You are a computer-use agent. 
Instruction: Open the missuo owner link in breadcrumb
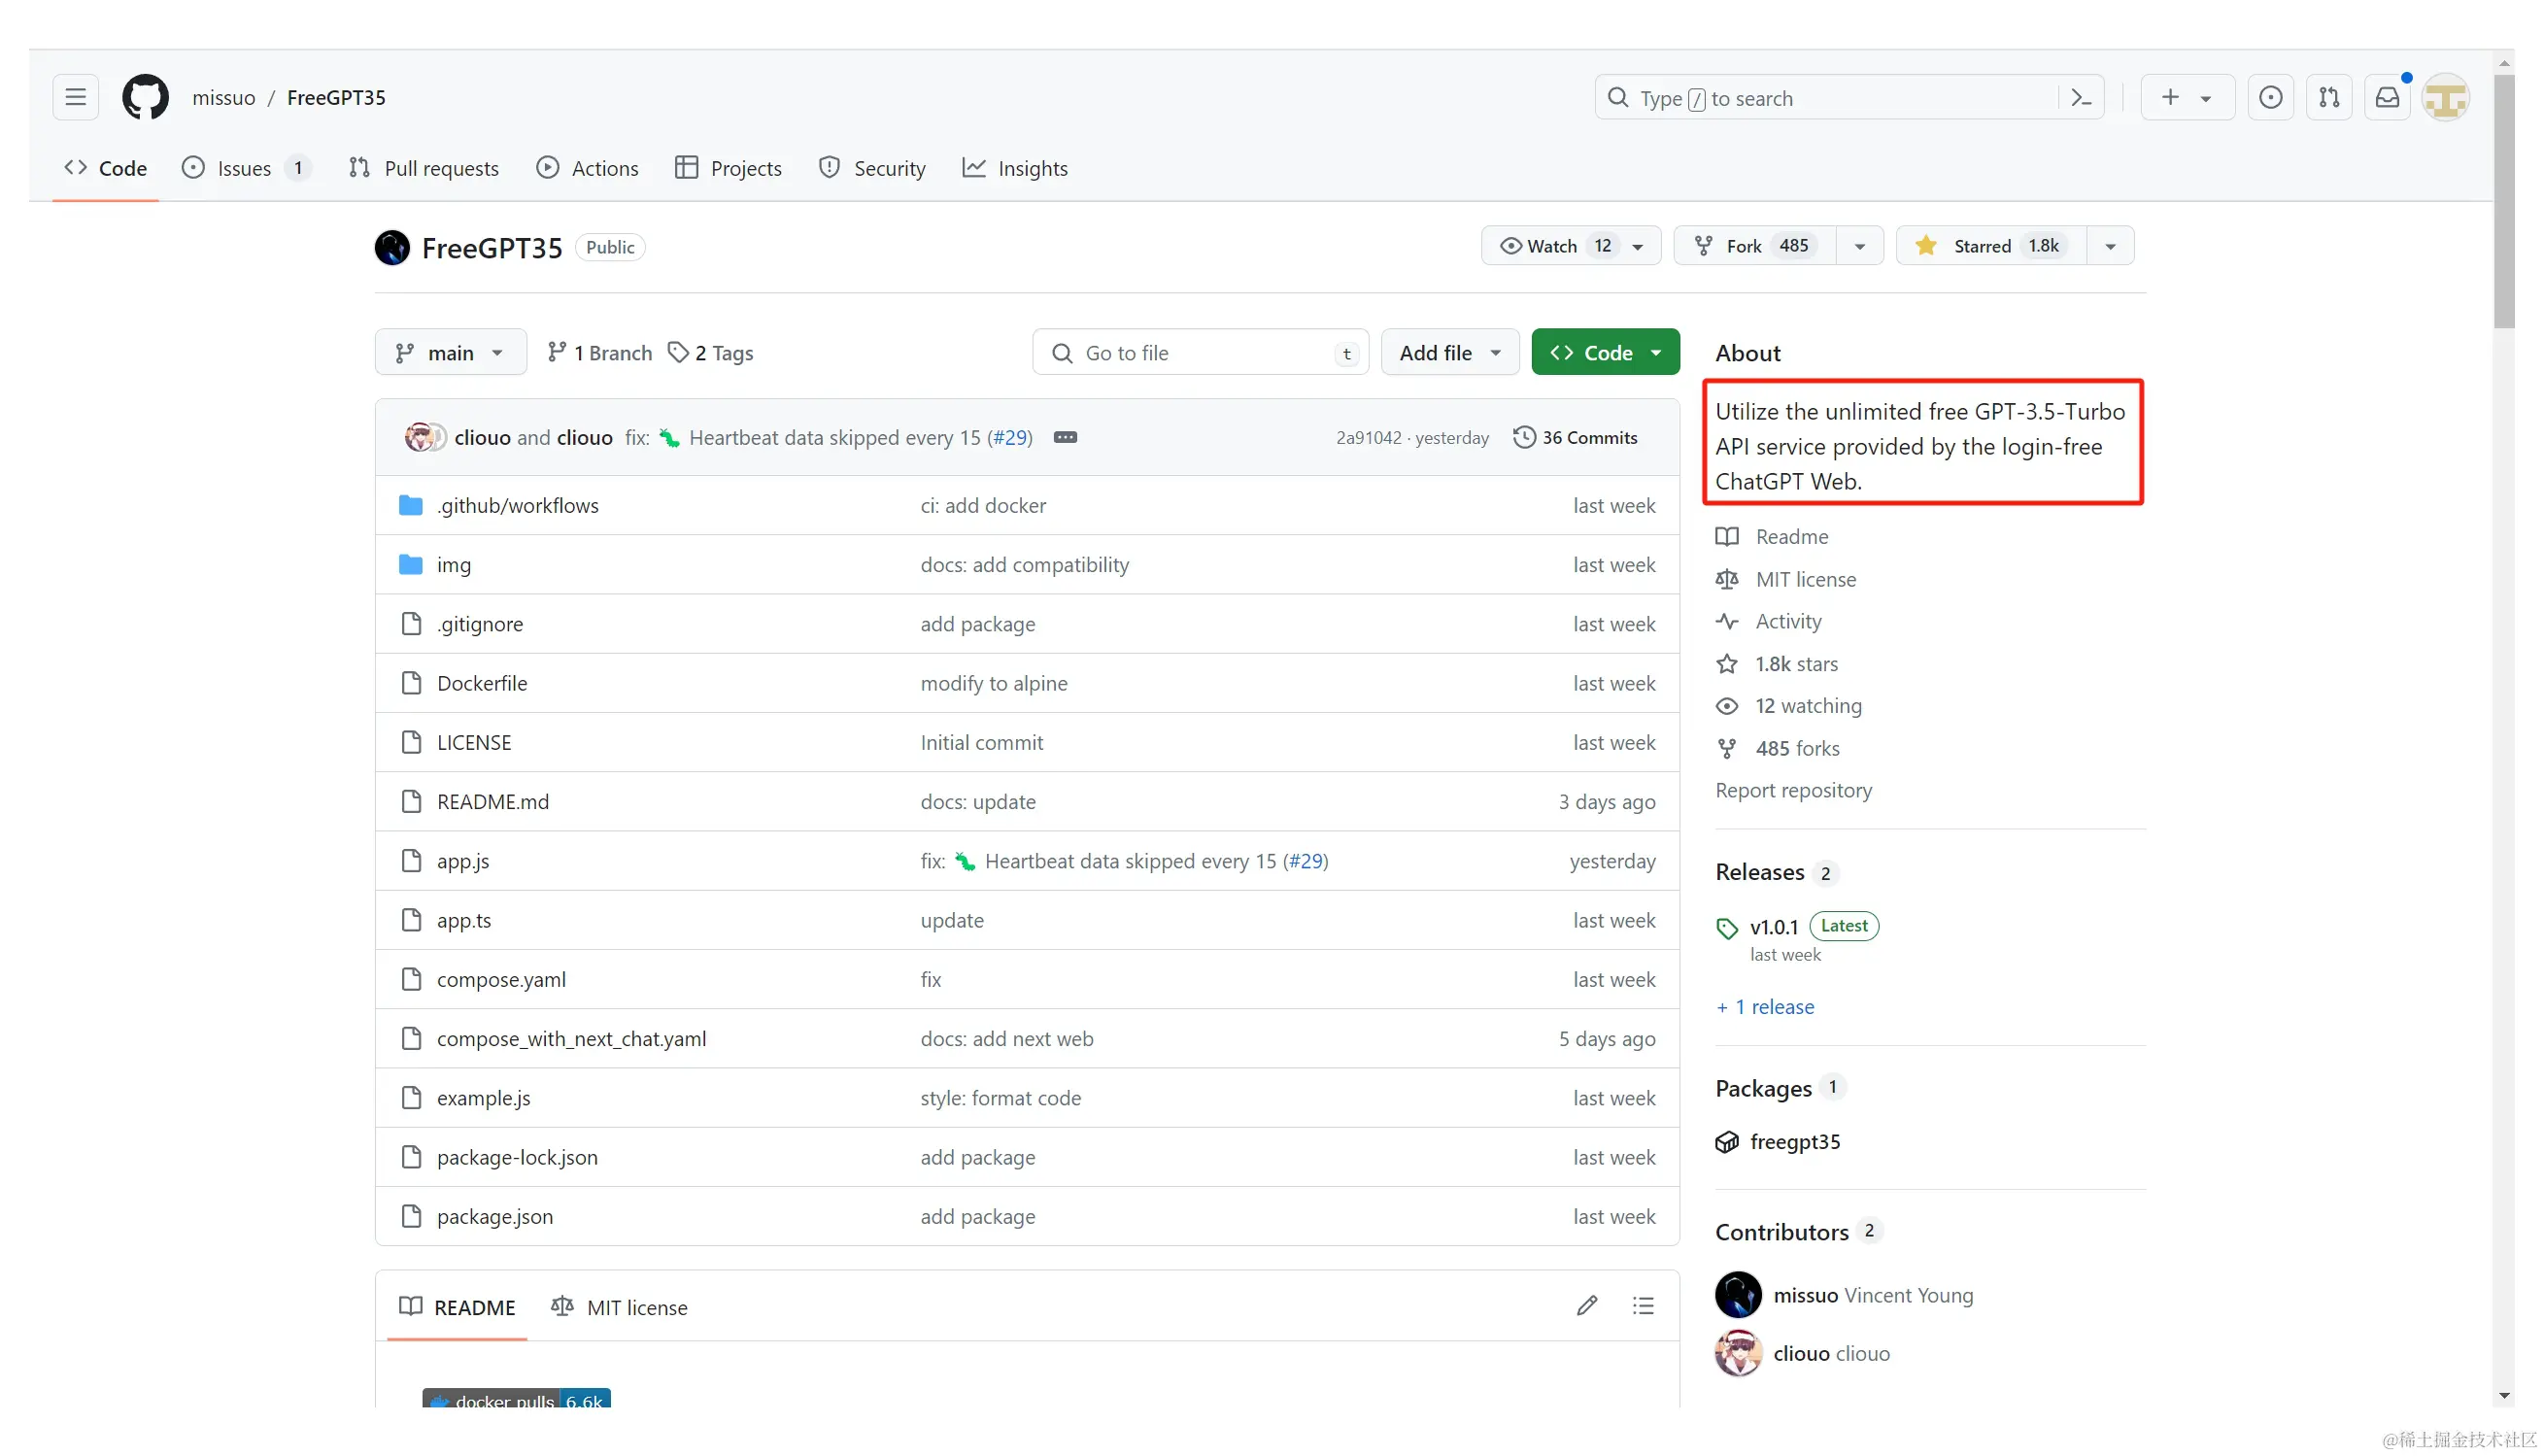[224, 97]
